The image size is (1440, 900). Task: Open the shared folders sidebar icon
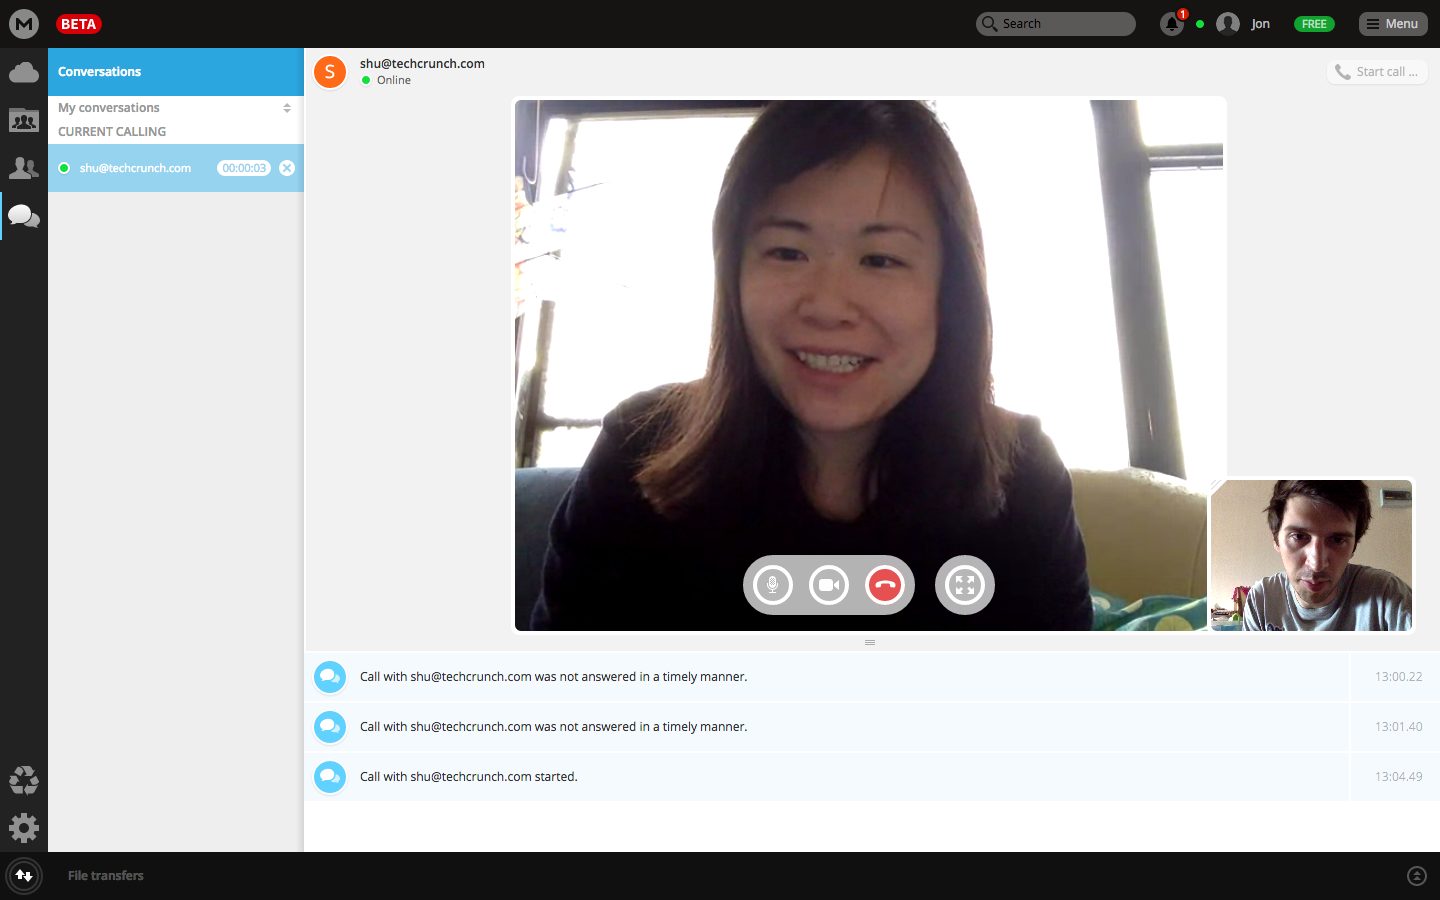24,120
